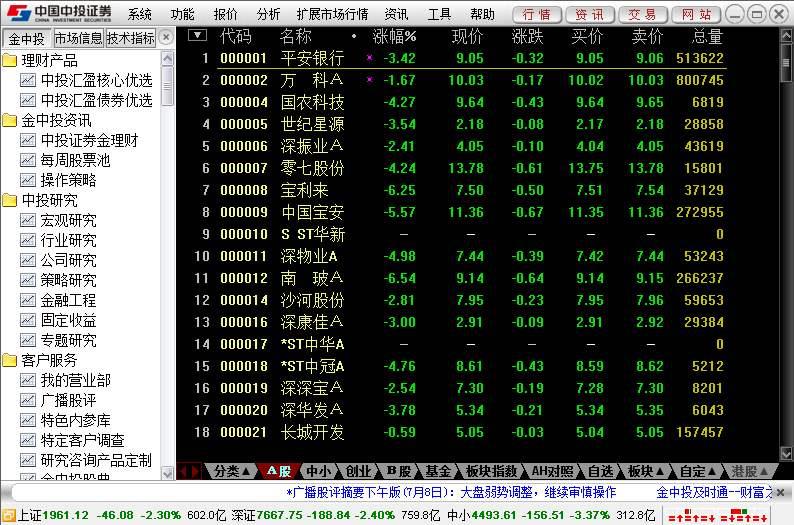794x525 pixels.
Task: Switch to the 创业 board tab
Action: point(358,472)
